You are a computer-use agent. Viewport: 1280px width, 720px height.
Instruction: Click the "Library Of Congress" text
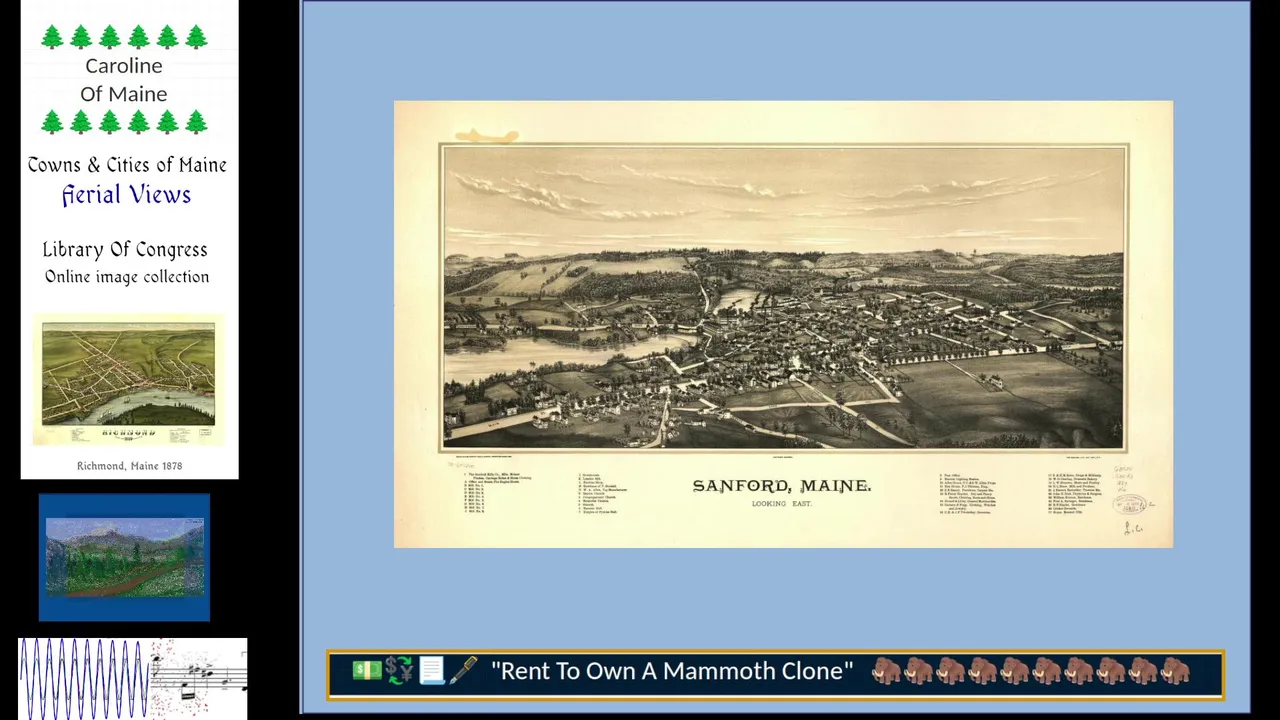(125, 250)
